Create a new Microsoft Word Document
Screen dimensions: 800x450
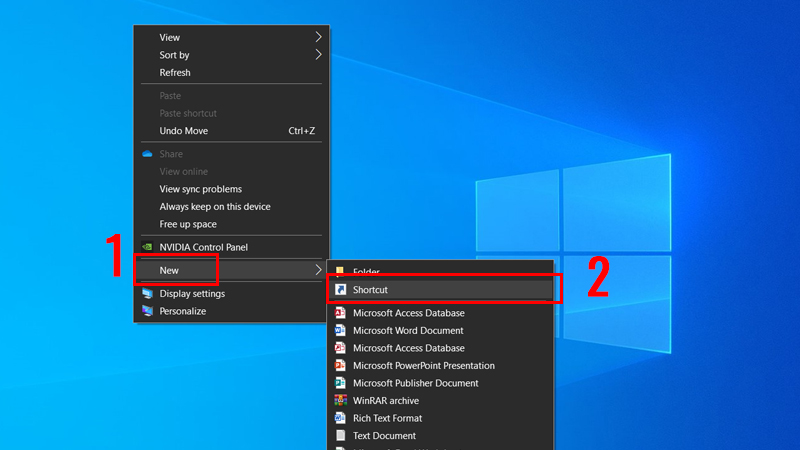408,330
